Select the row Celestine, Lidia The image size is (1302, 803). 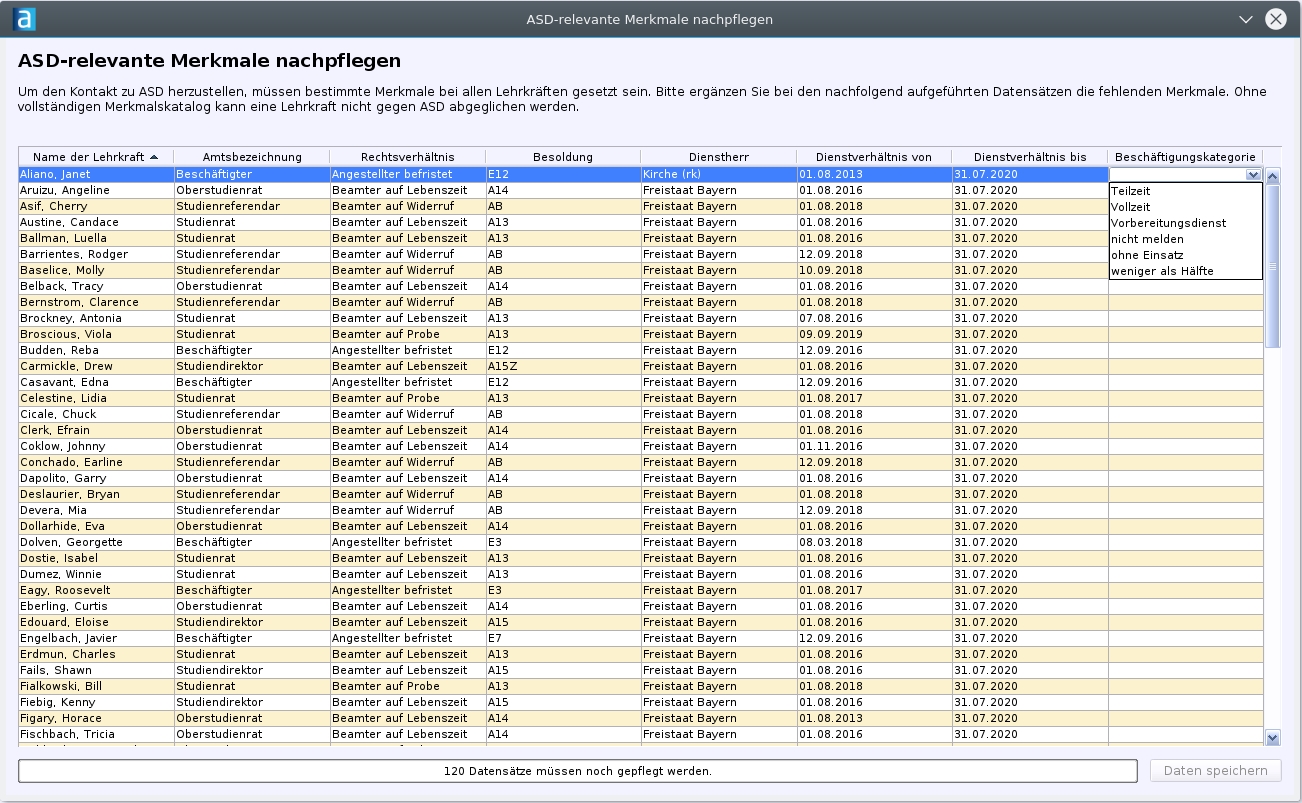[641, 398]
